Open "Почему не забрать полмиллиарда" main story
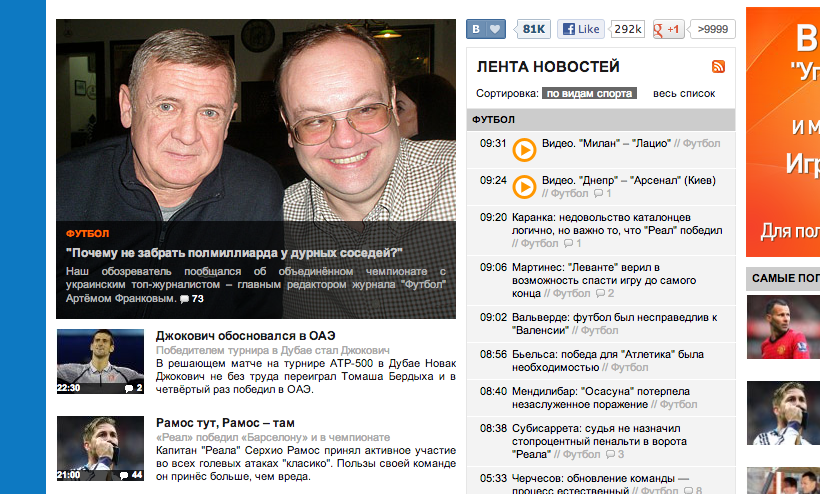 point(234,253)
